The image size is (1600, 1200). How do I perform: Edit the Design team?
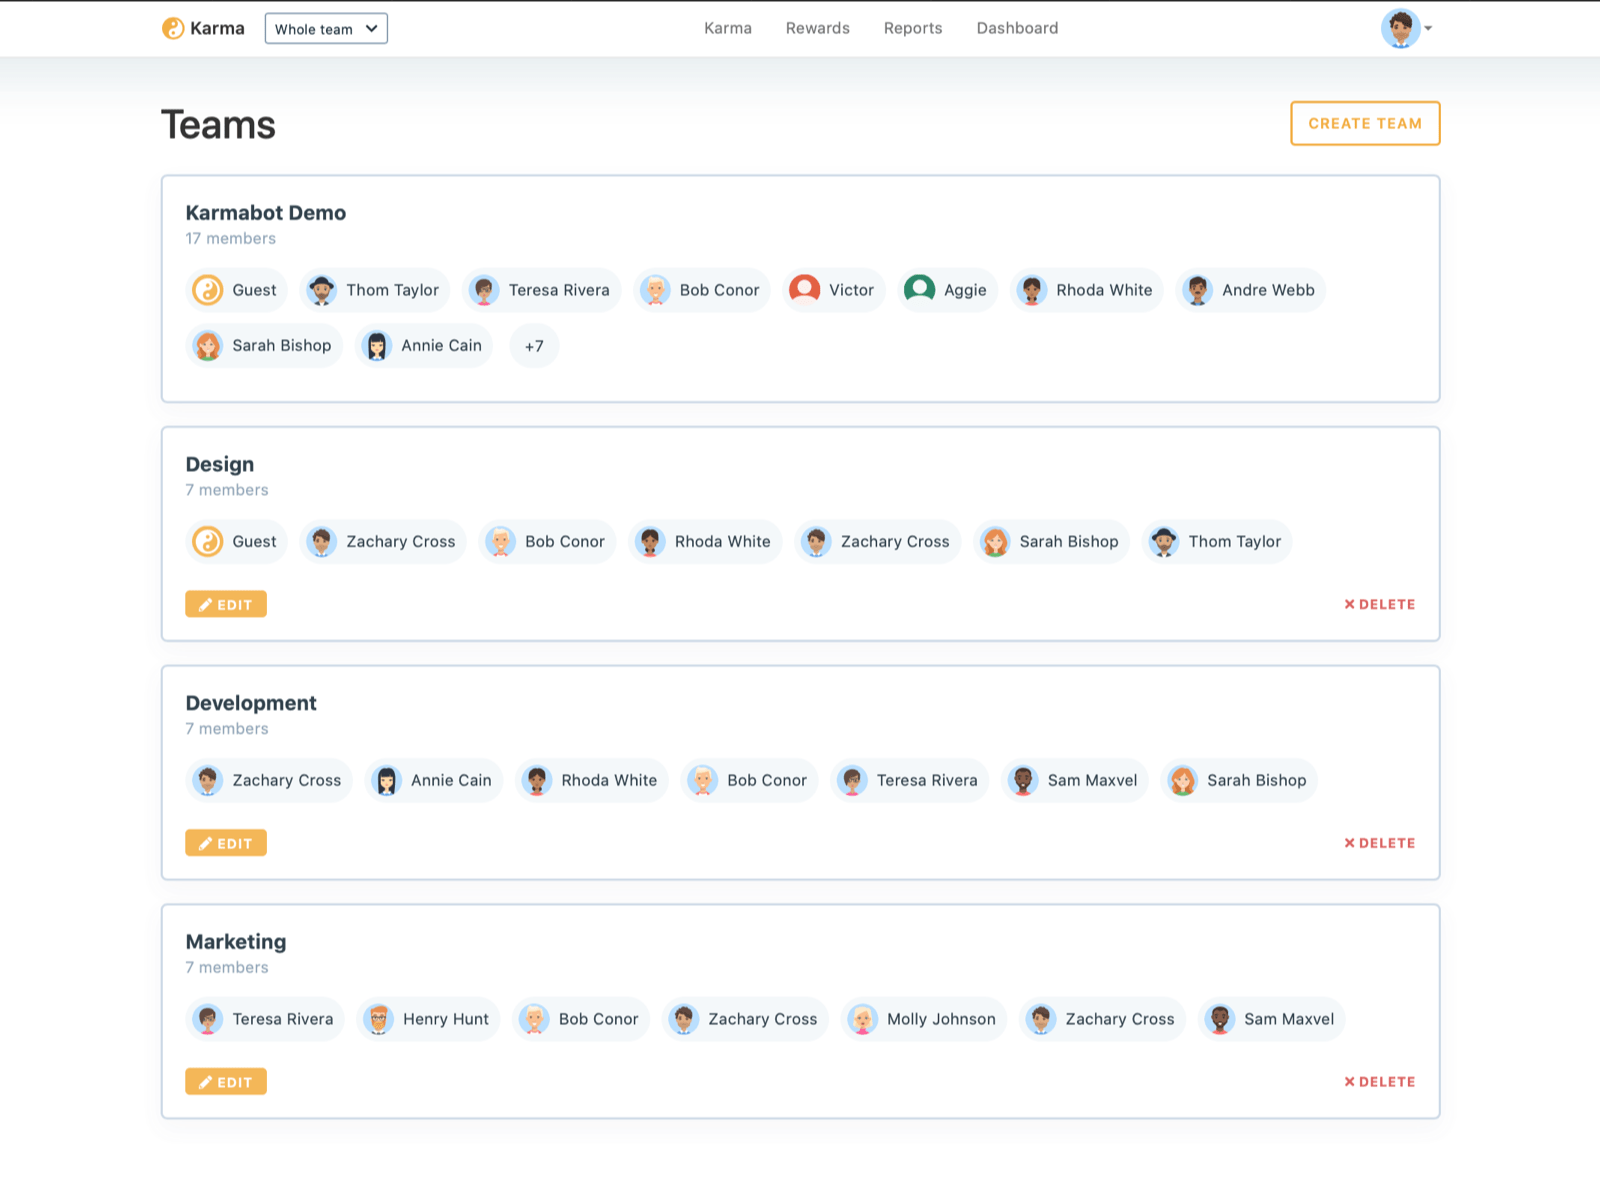[x=226, y=604]
